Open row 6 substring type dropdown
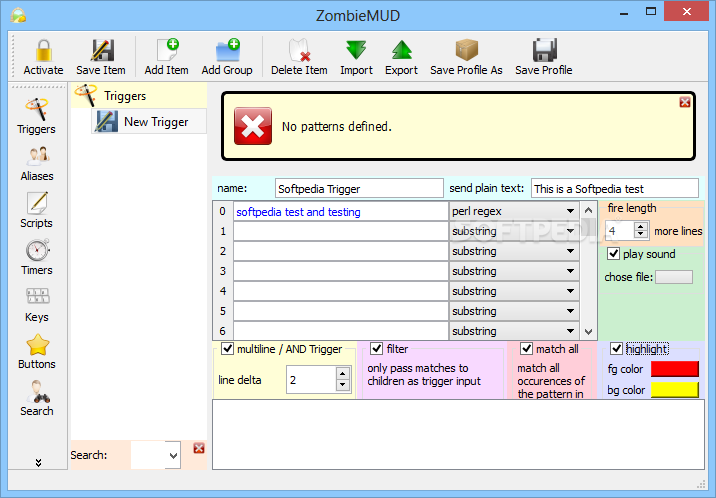Viewport: 716px width, 498px height. (514, 331)
